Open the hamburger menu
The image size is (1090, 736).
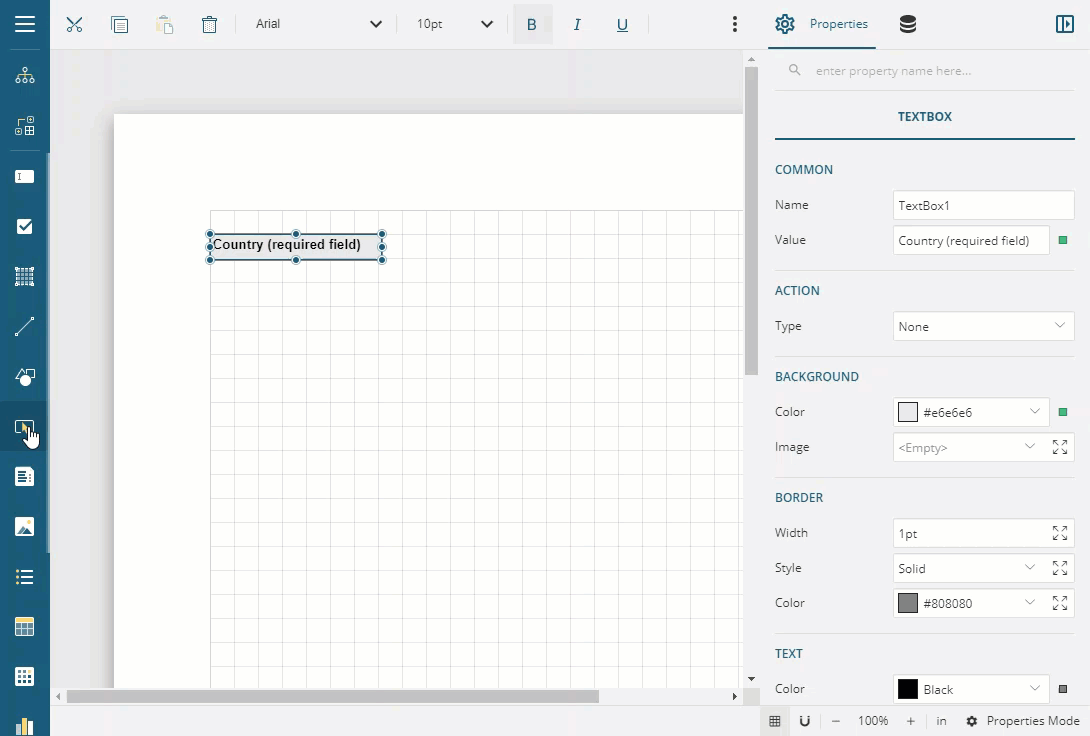click(x=25, y=24)
